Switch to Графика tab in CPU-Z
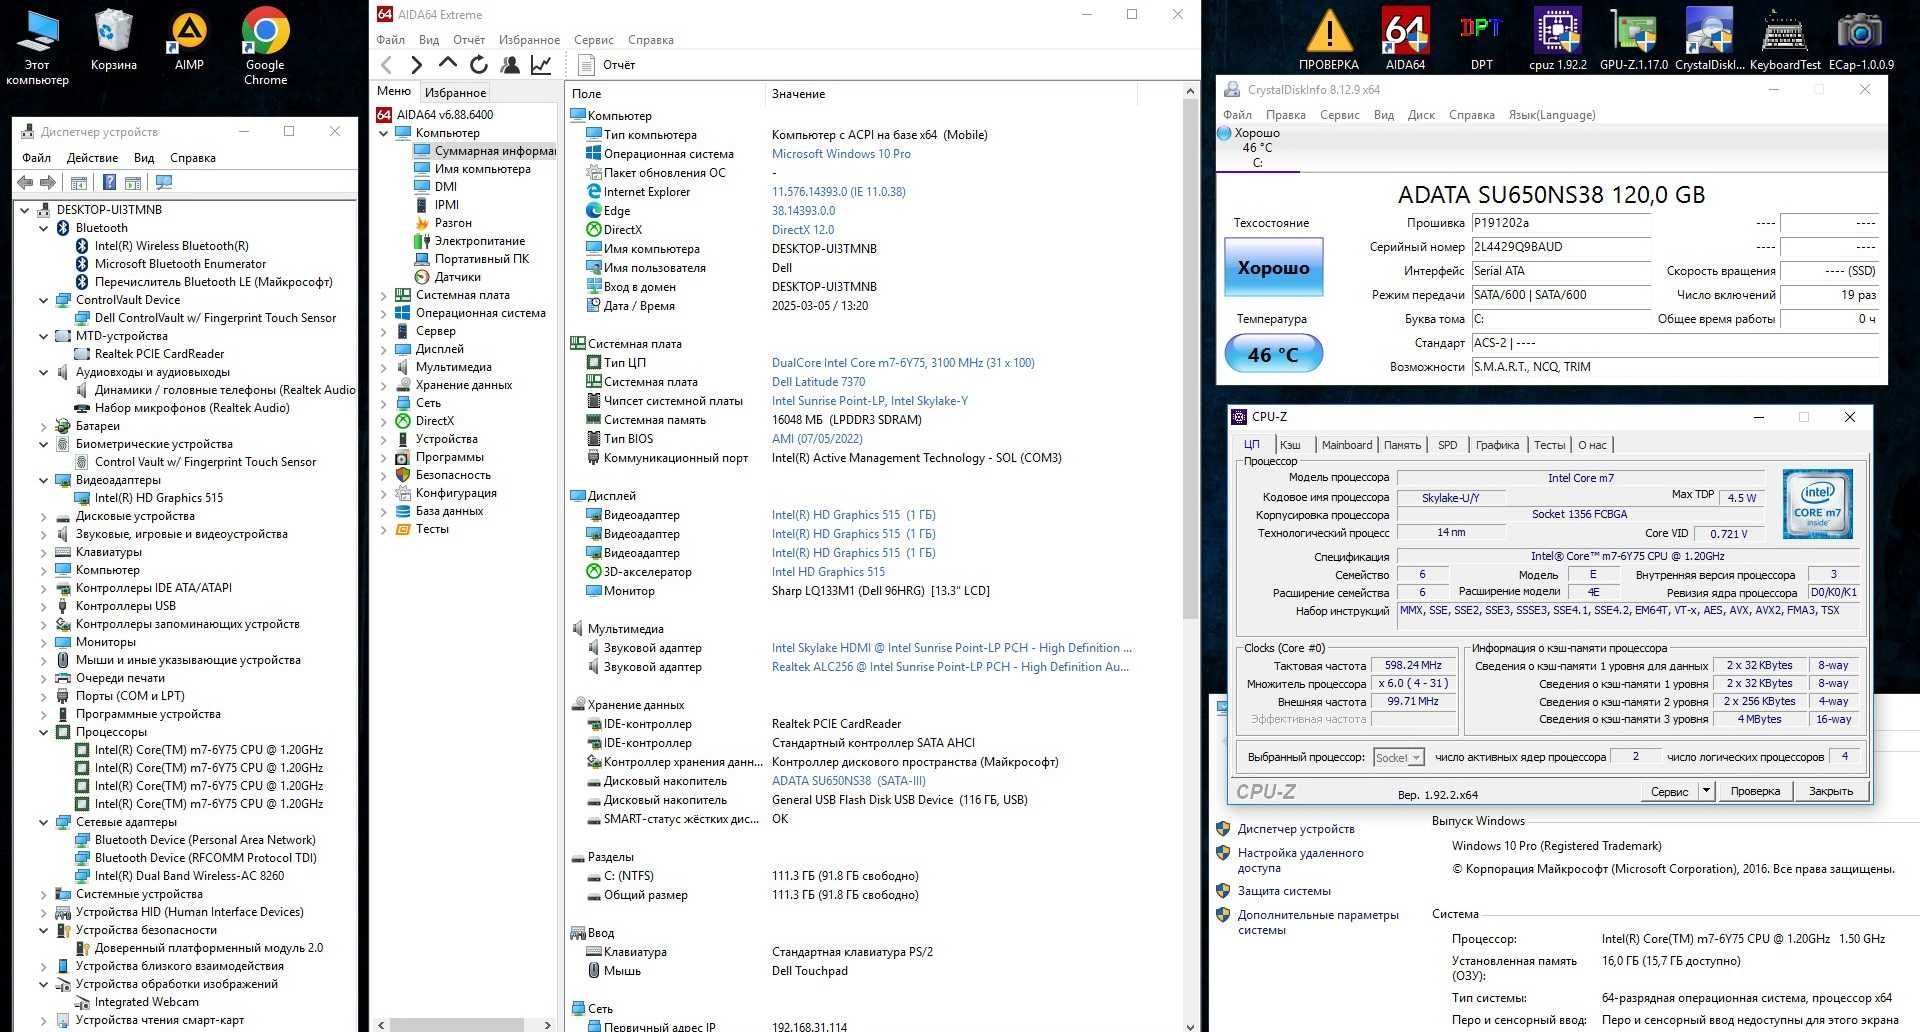1920x1032 pixels. pos(1497,445)
